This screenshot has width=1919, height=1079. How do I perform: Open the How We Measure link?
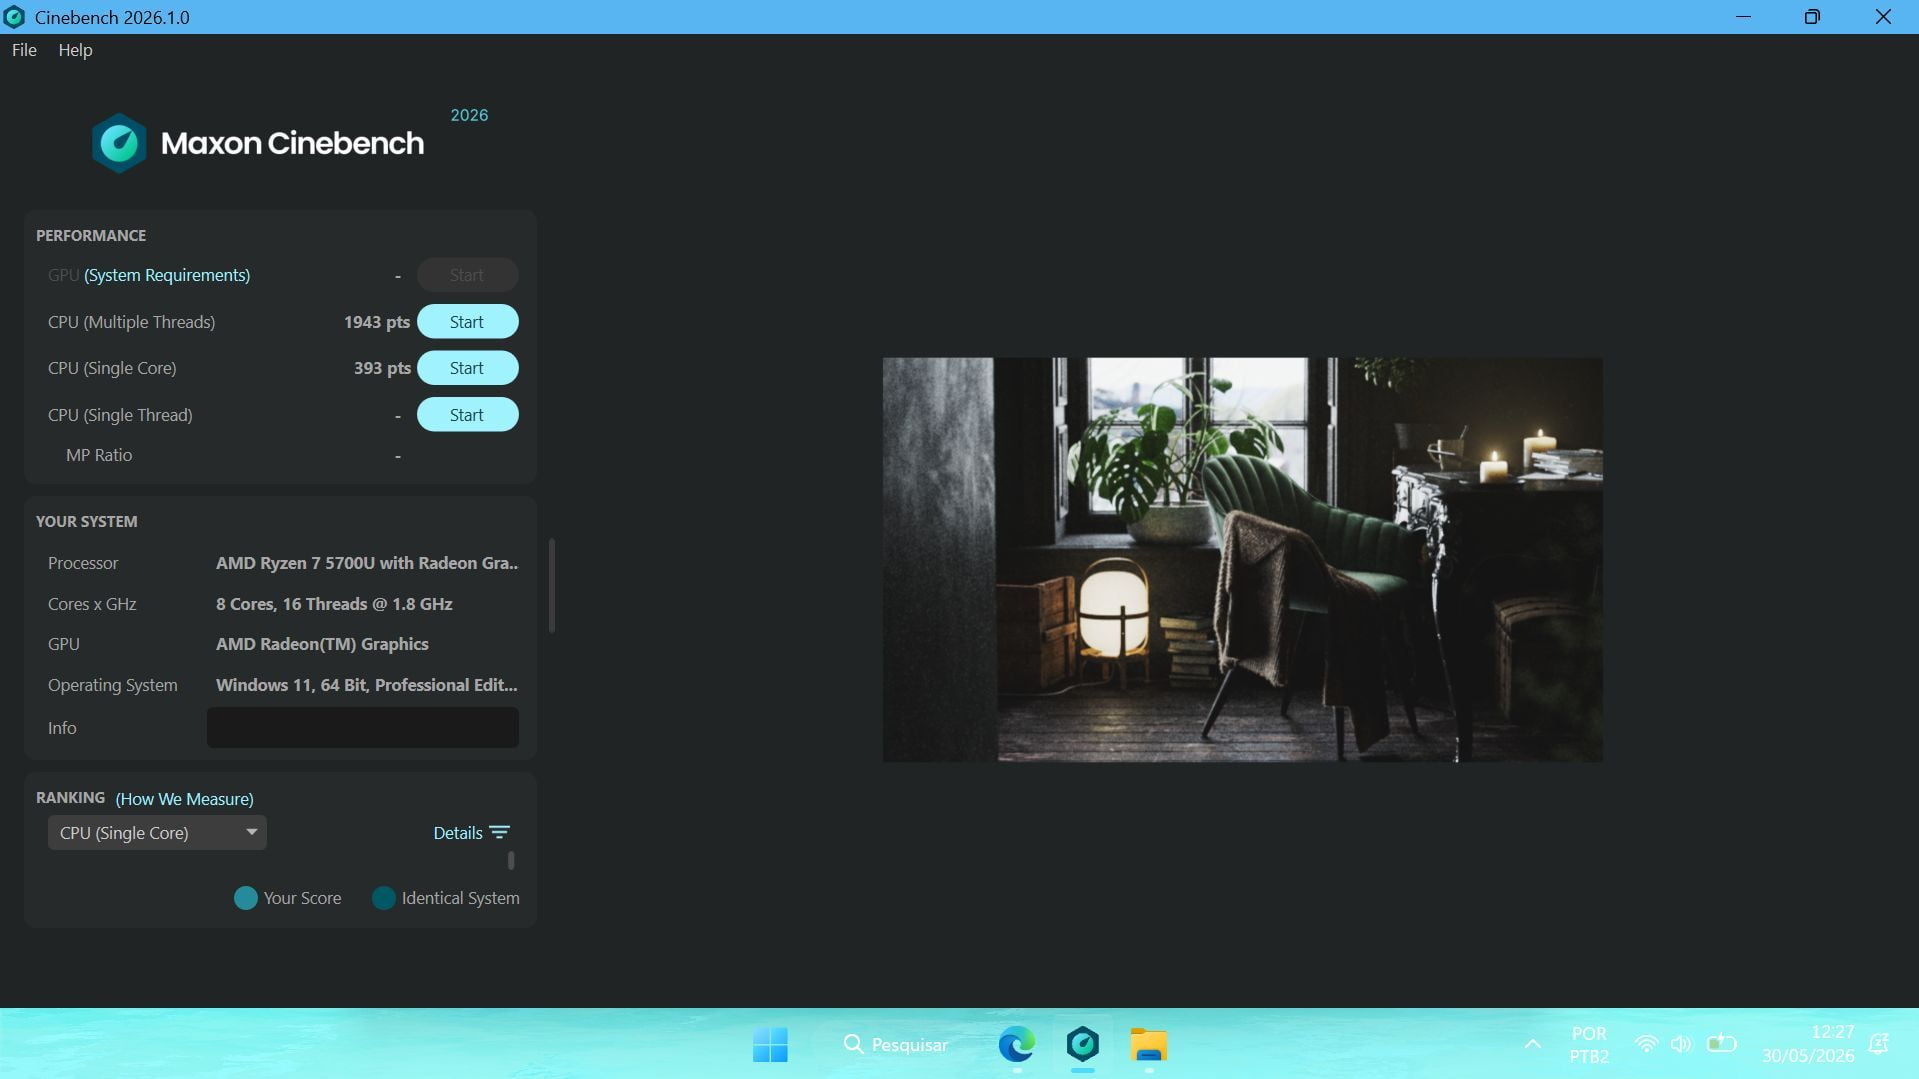(184, 799)
